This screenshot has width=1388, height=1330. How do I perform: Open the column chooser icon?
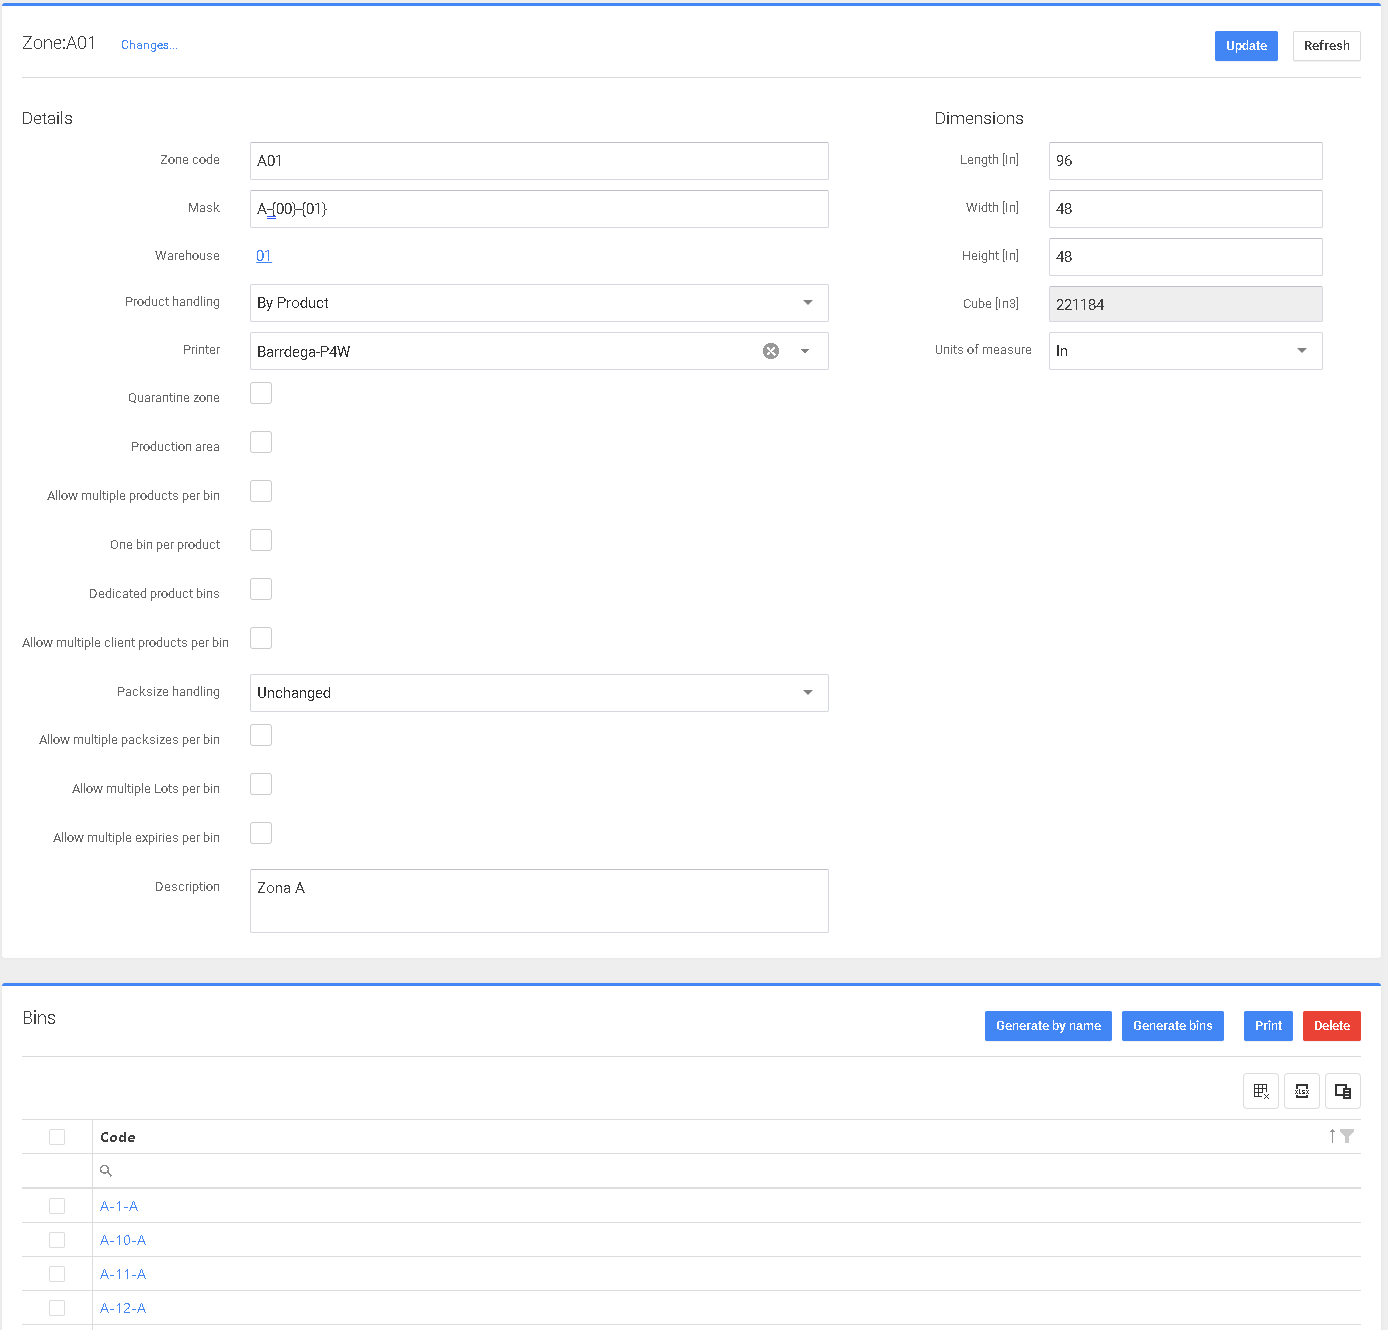tap(1342, 1091)
